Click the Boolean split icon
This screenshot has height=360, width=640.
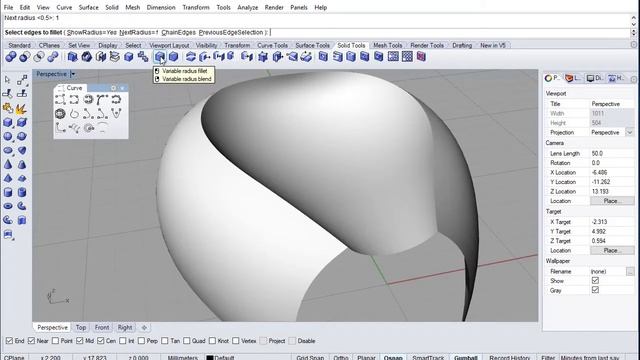[53, 57]
